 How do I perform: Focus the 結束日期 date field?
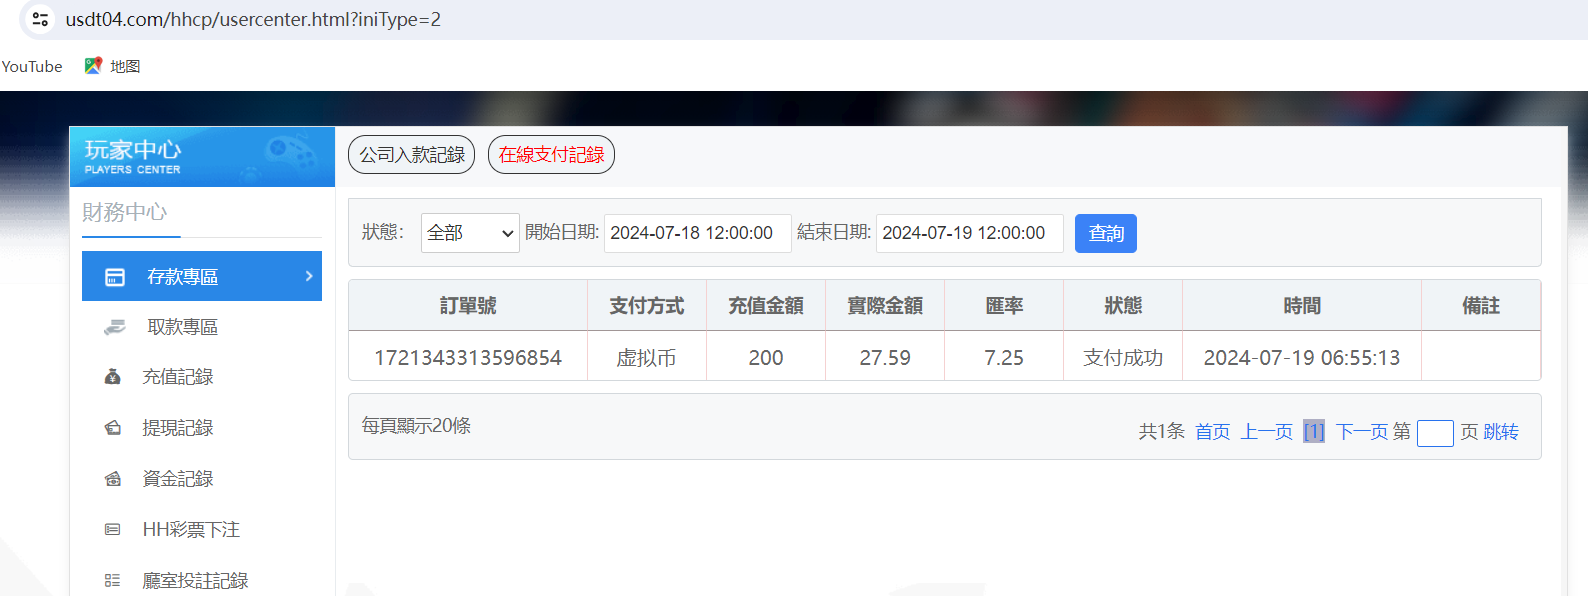point(970,233)
